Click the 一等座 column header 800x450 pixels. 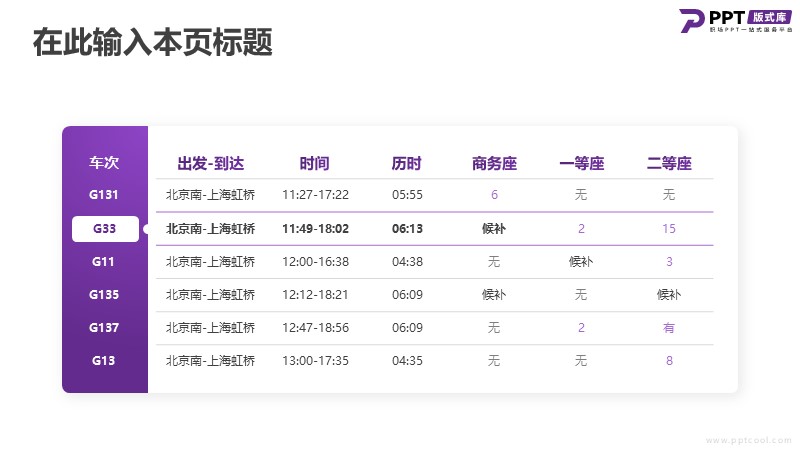(582, 164)
